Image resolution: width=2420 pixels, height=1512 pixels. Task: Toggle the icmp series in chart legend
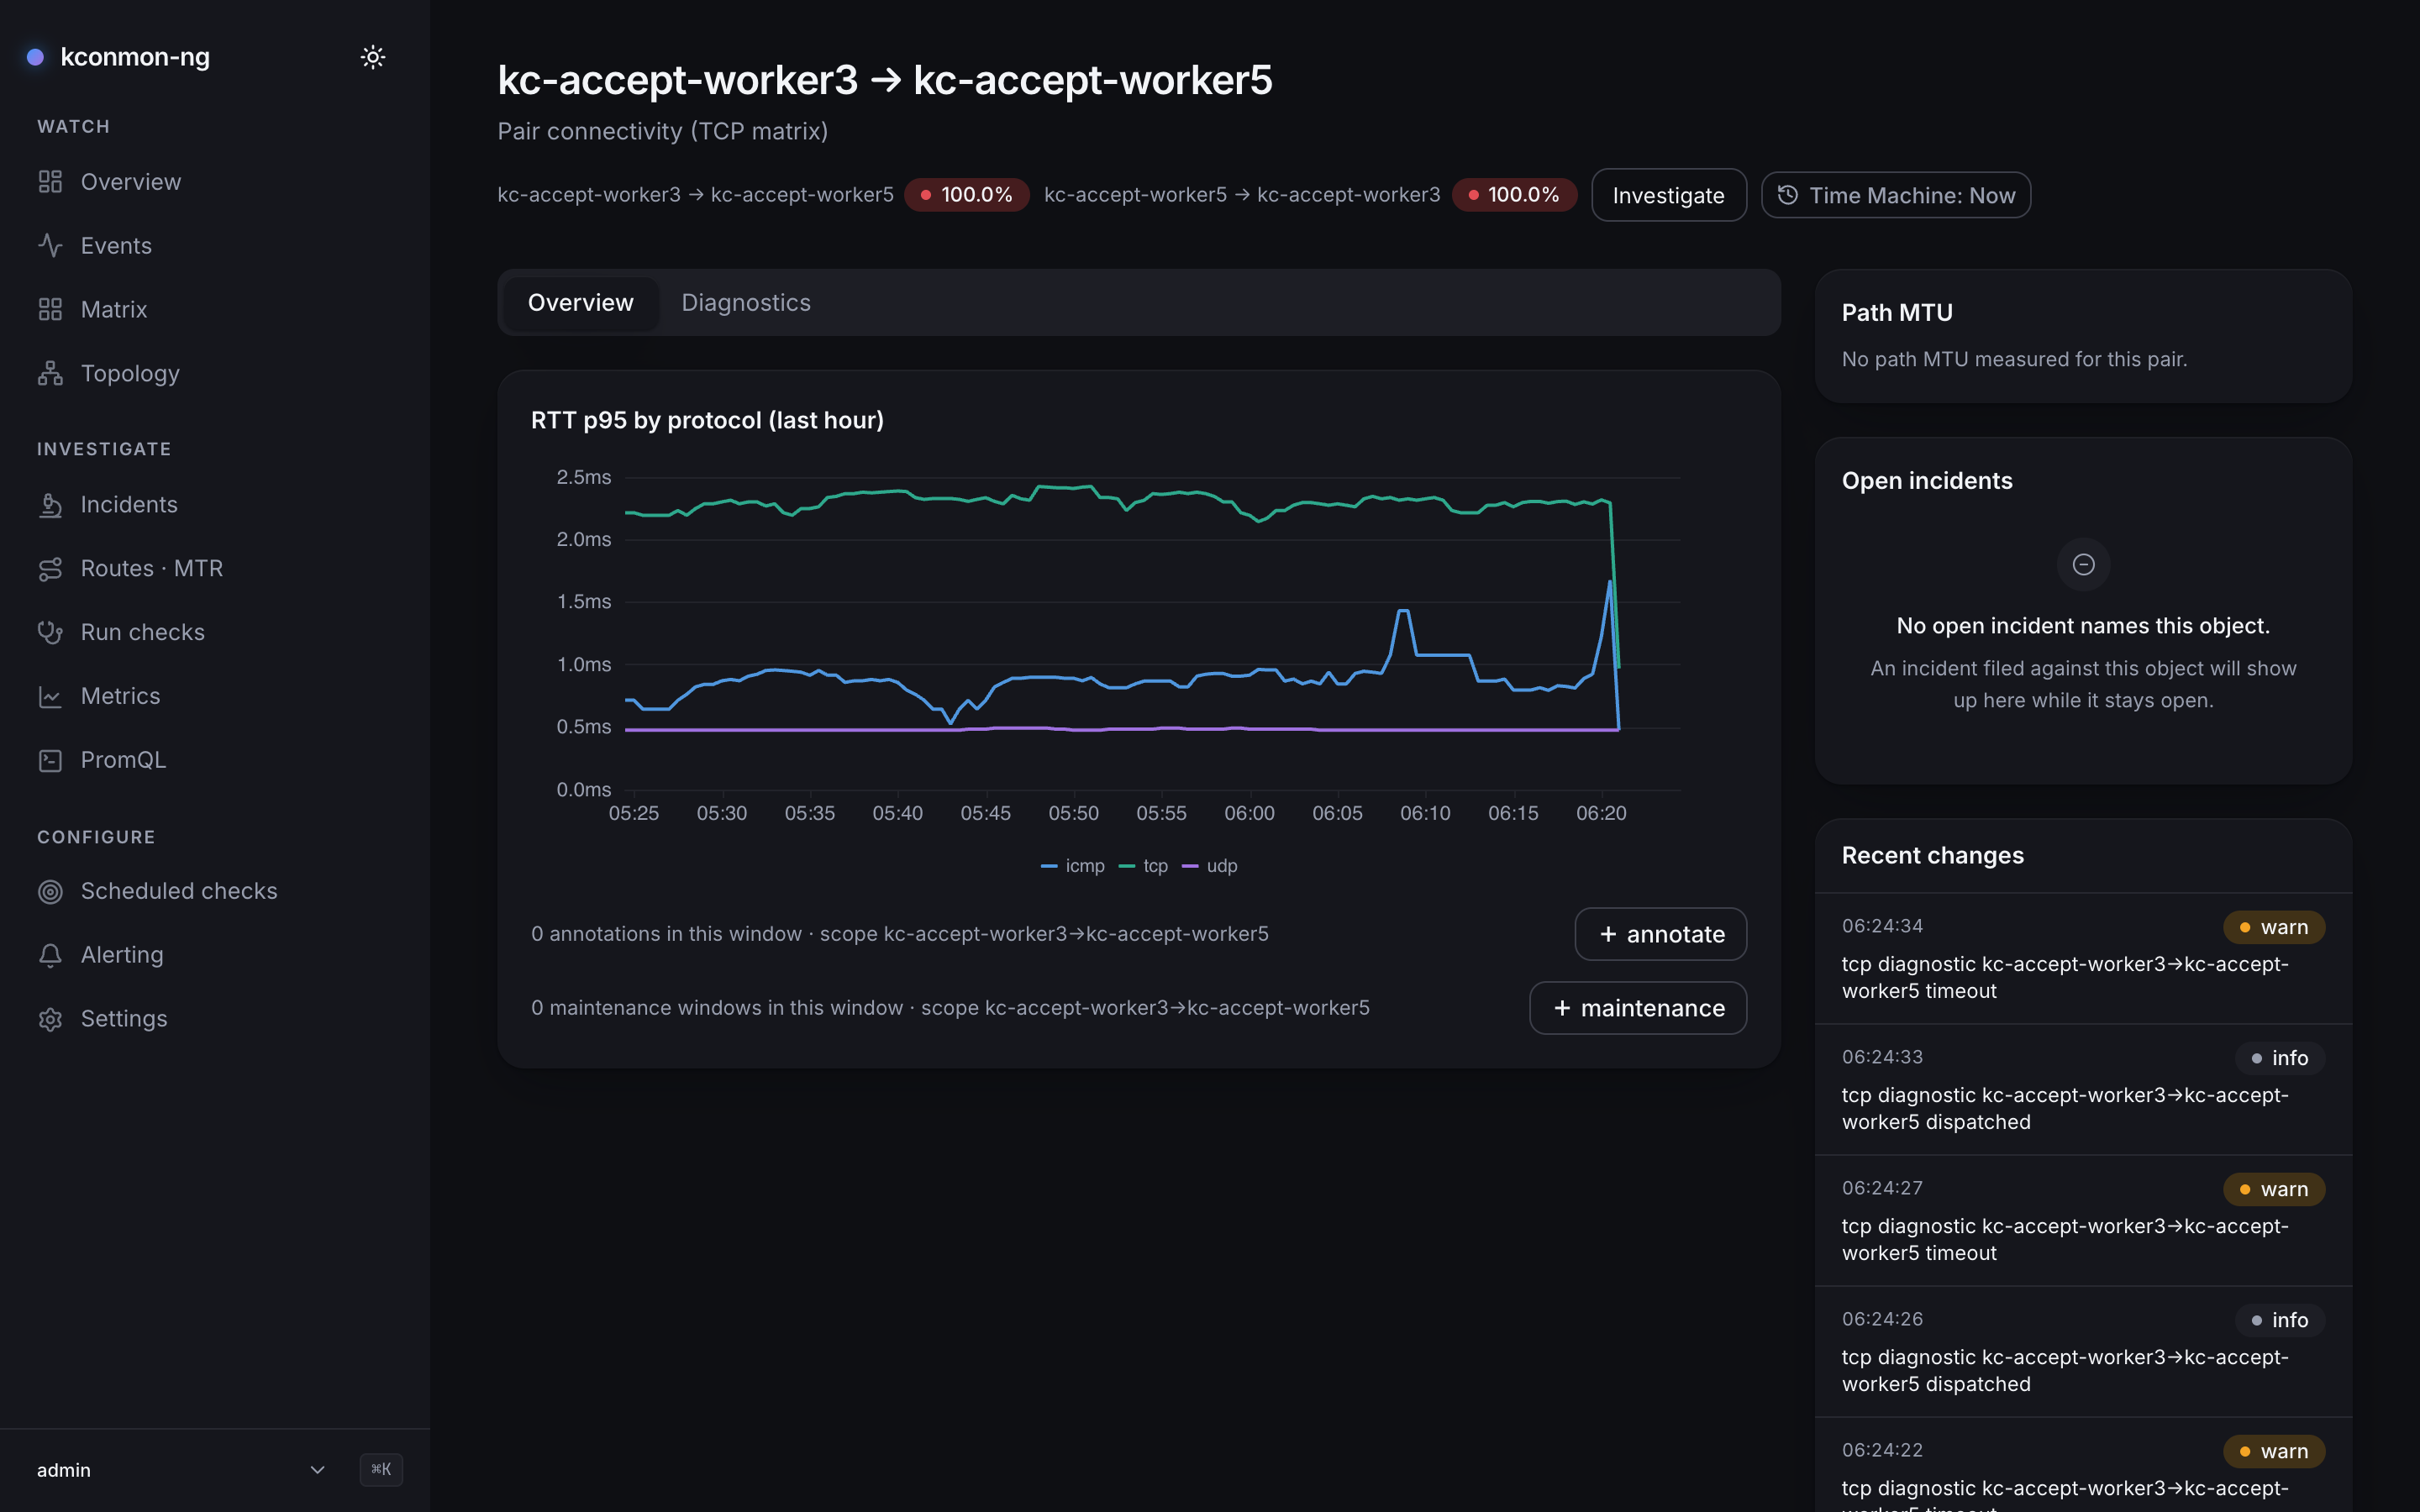point(1073,866)
